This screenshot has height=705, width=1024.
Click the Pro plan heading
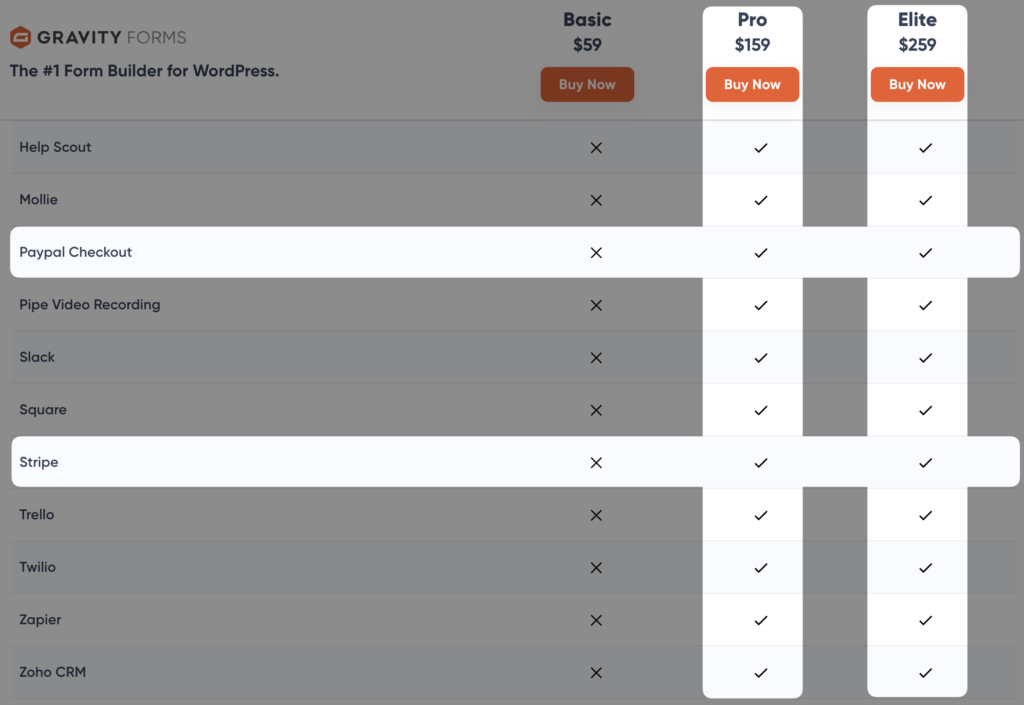pos(752,20)
